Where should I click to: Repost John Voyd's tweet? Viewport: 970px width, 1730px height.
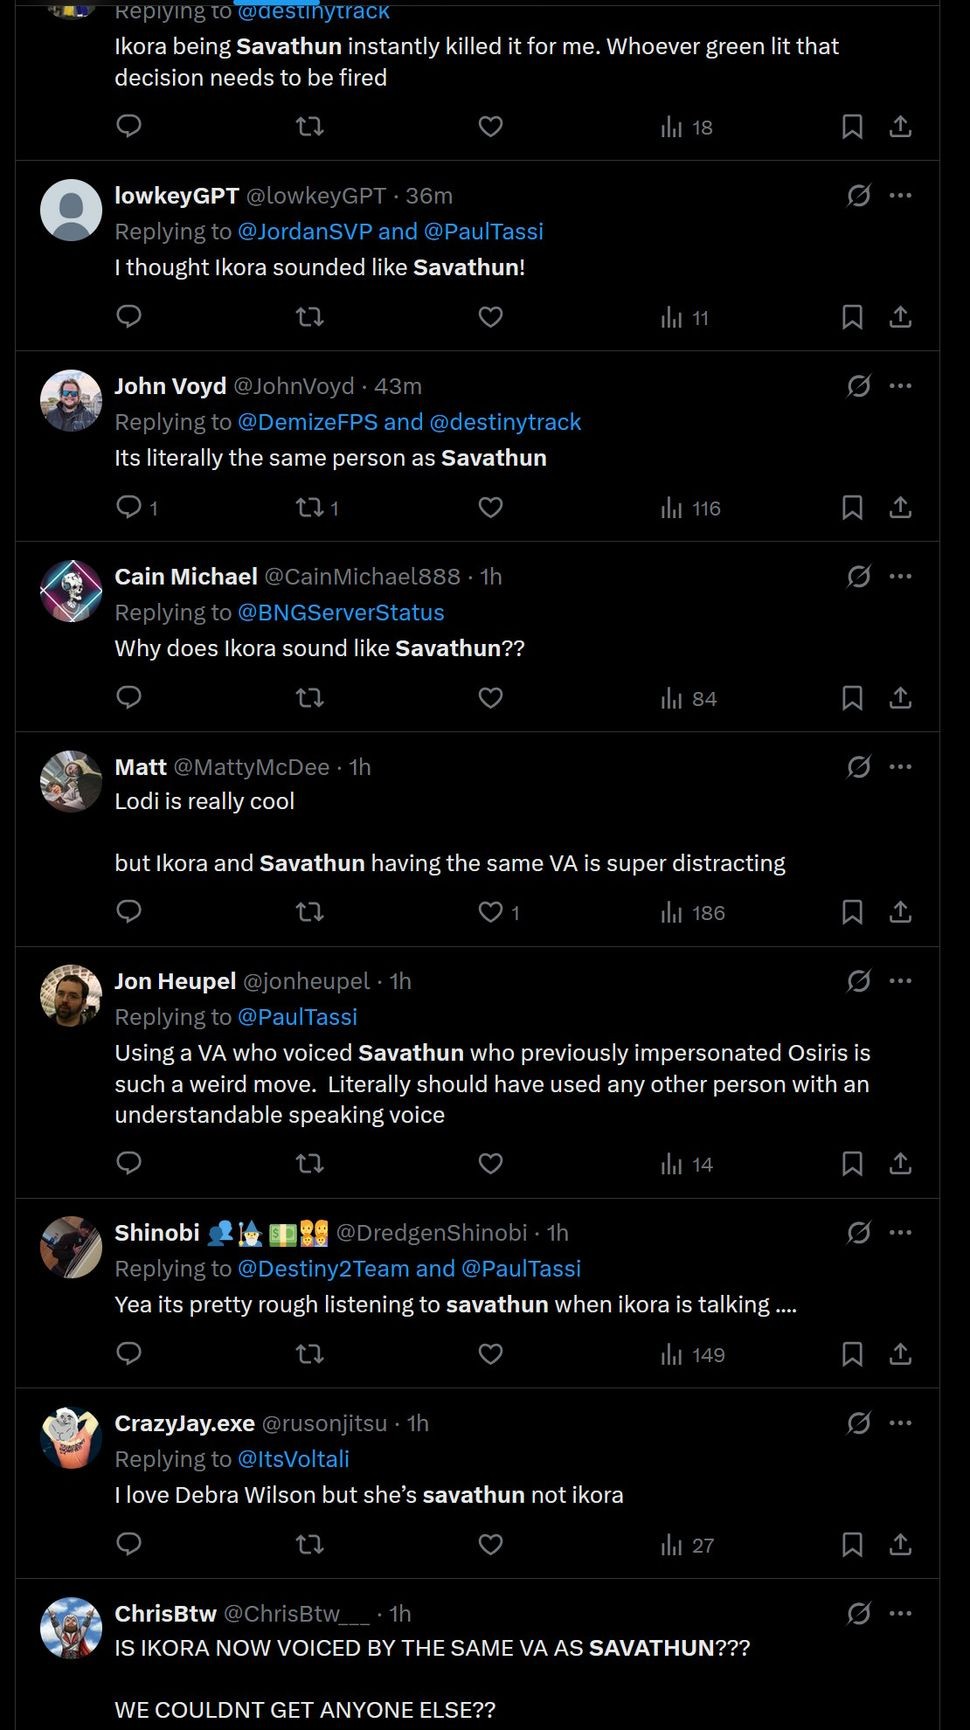310,508
